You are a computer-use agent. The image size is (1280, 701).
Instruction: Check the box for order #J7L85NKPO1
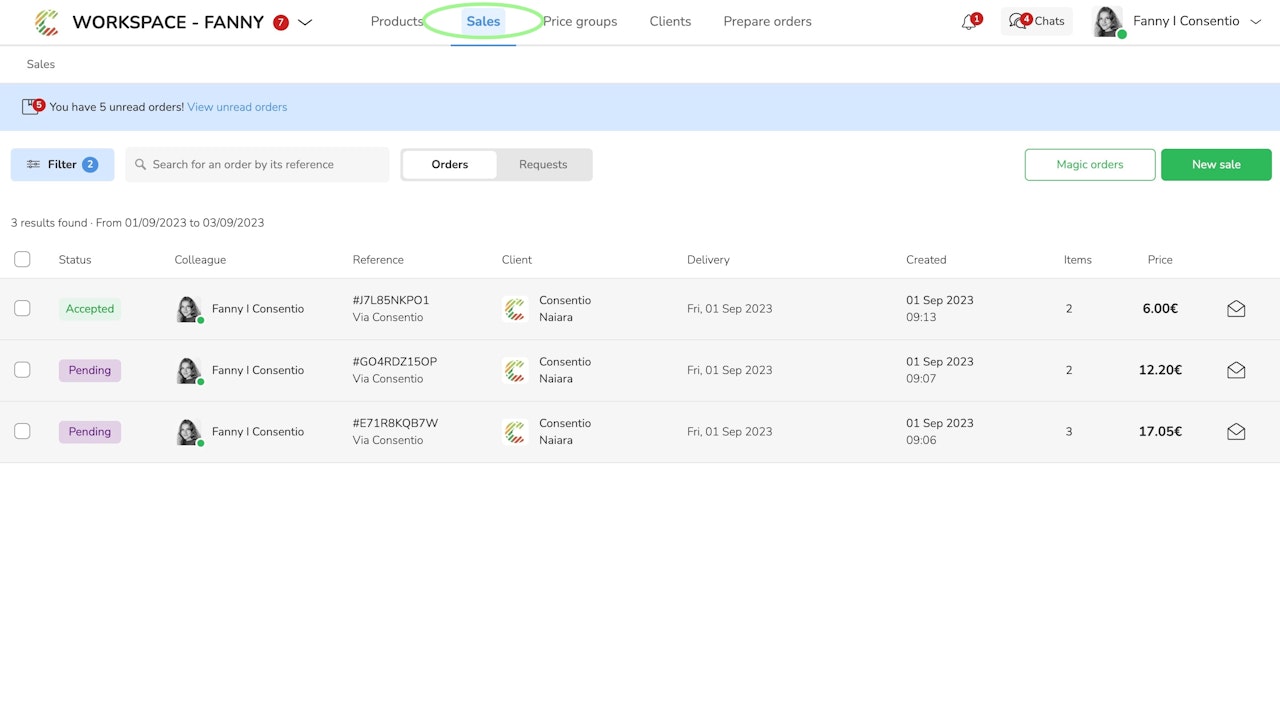(x=22, y=309)
